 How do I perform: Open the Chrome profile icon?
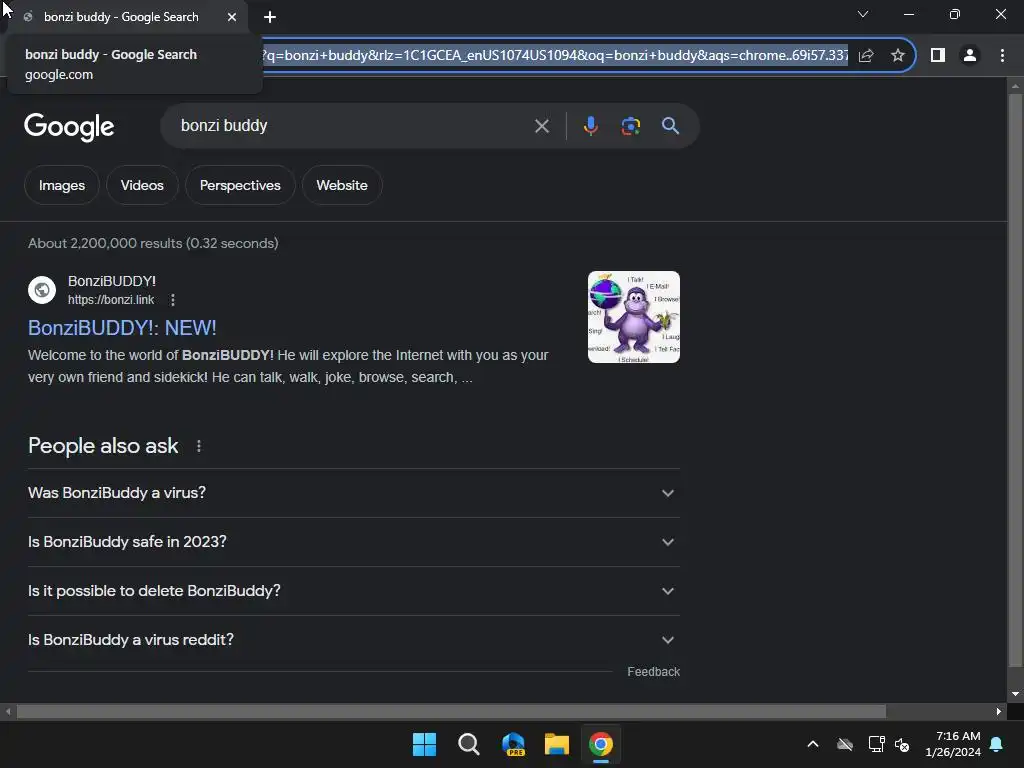[970, 56]
